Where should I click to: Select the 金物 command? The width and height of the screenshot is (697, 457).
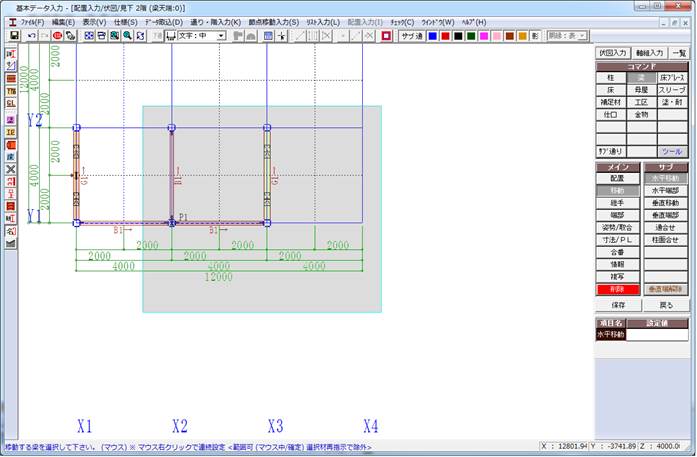click(x=641, y=115)
